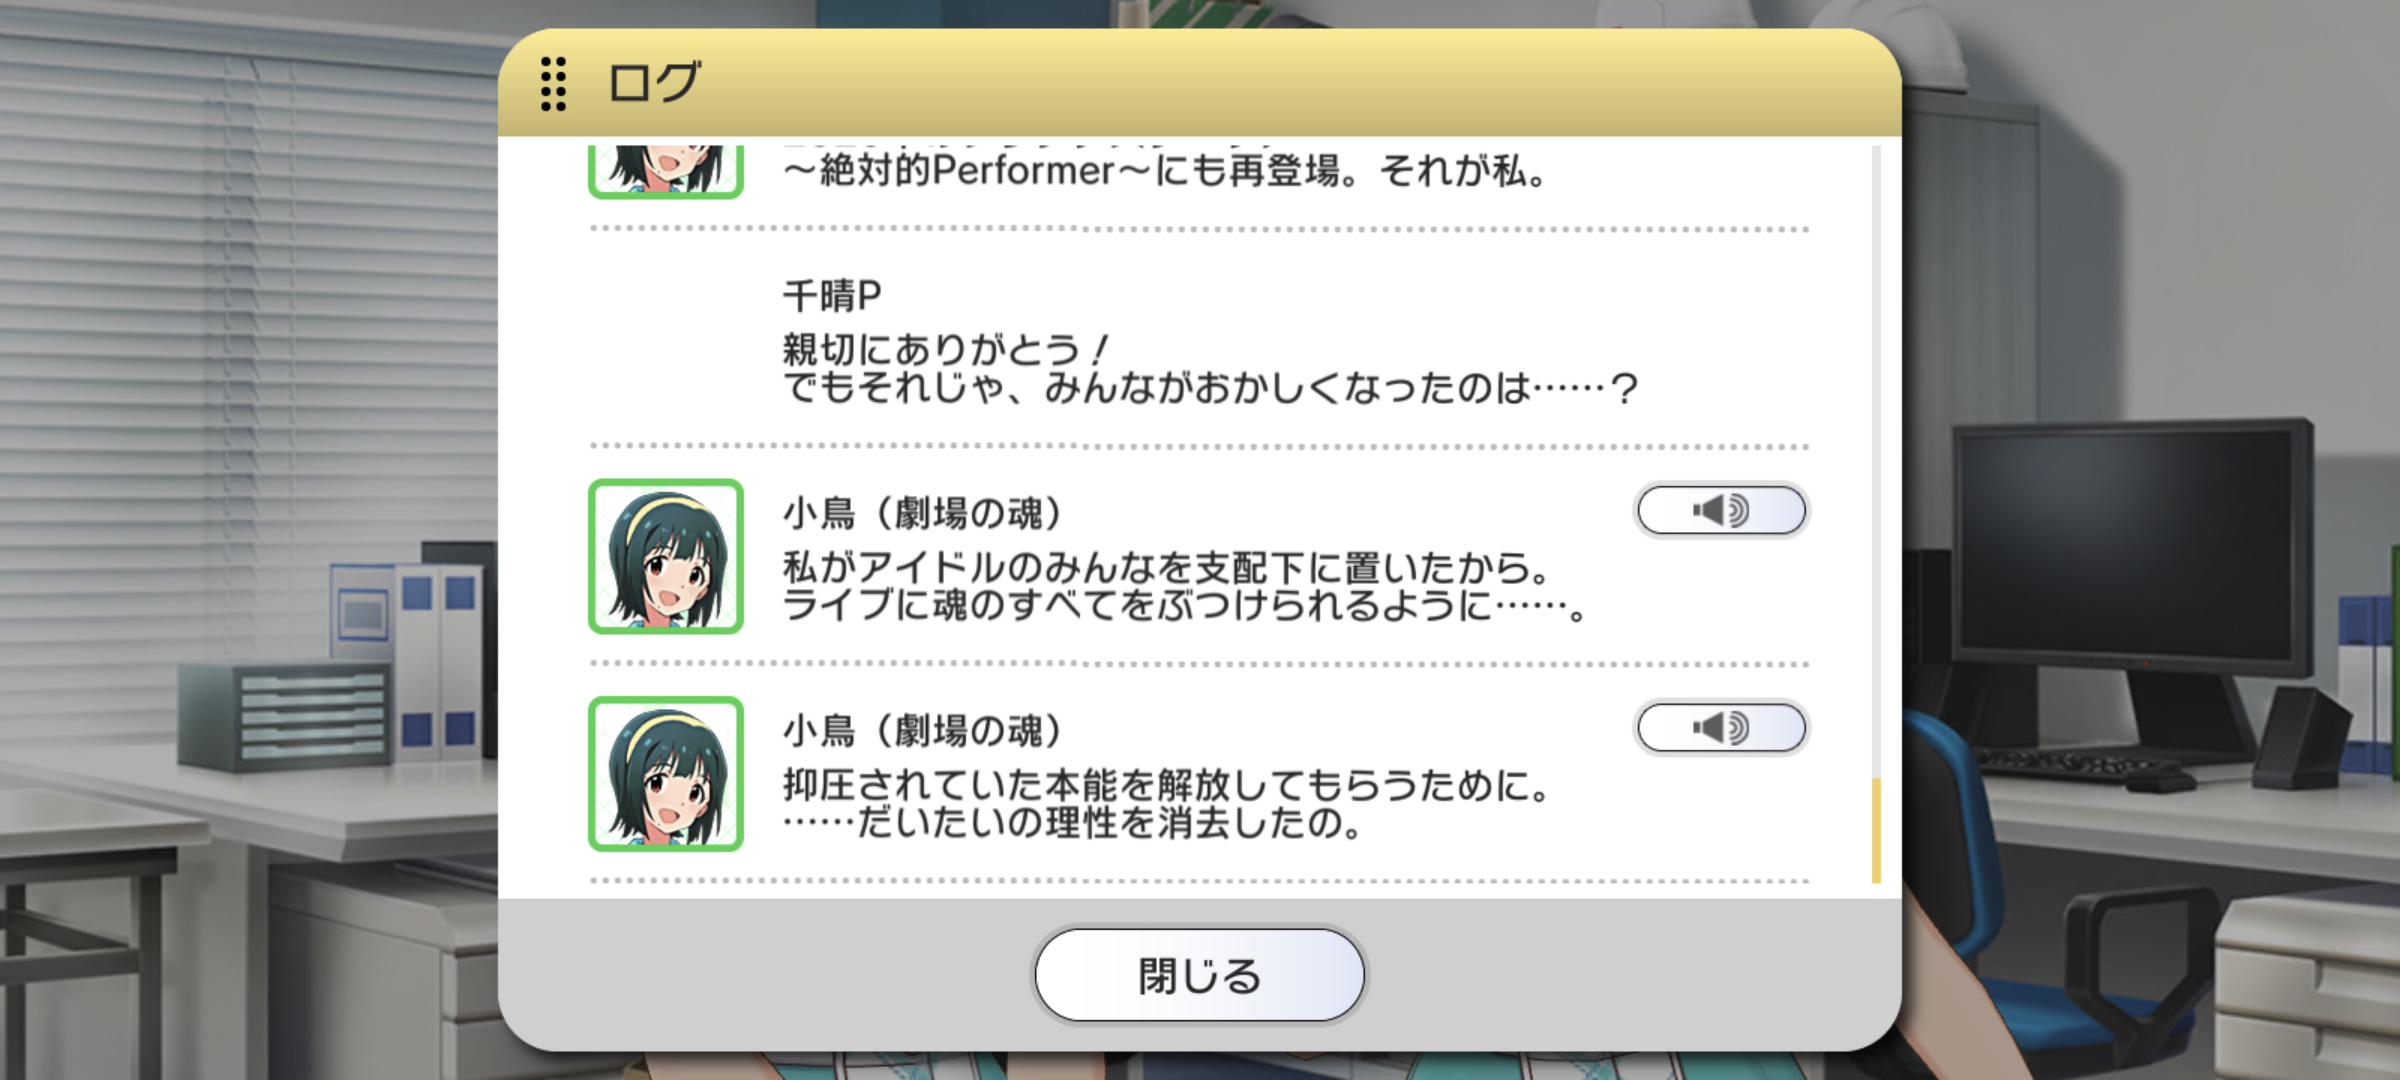This screenshot has height=1080, width=2400.
Task: Click the six-dot grip icon beside ログ
Action: click(553, 83)
